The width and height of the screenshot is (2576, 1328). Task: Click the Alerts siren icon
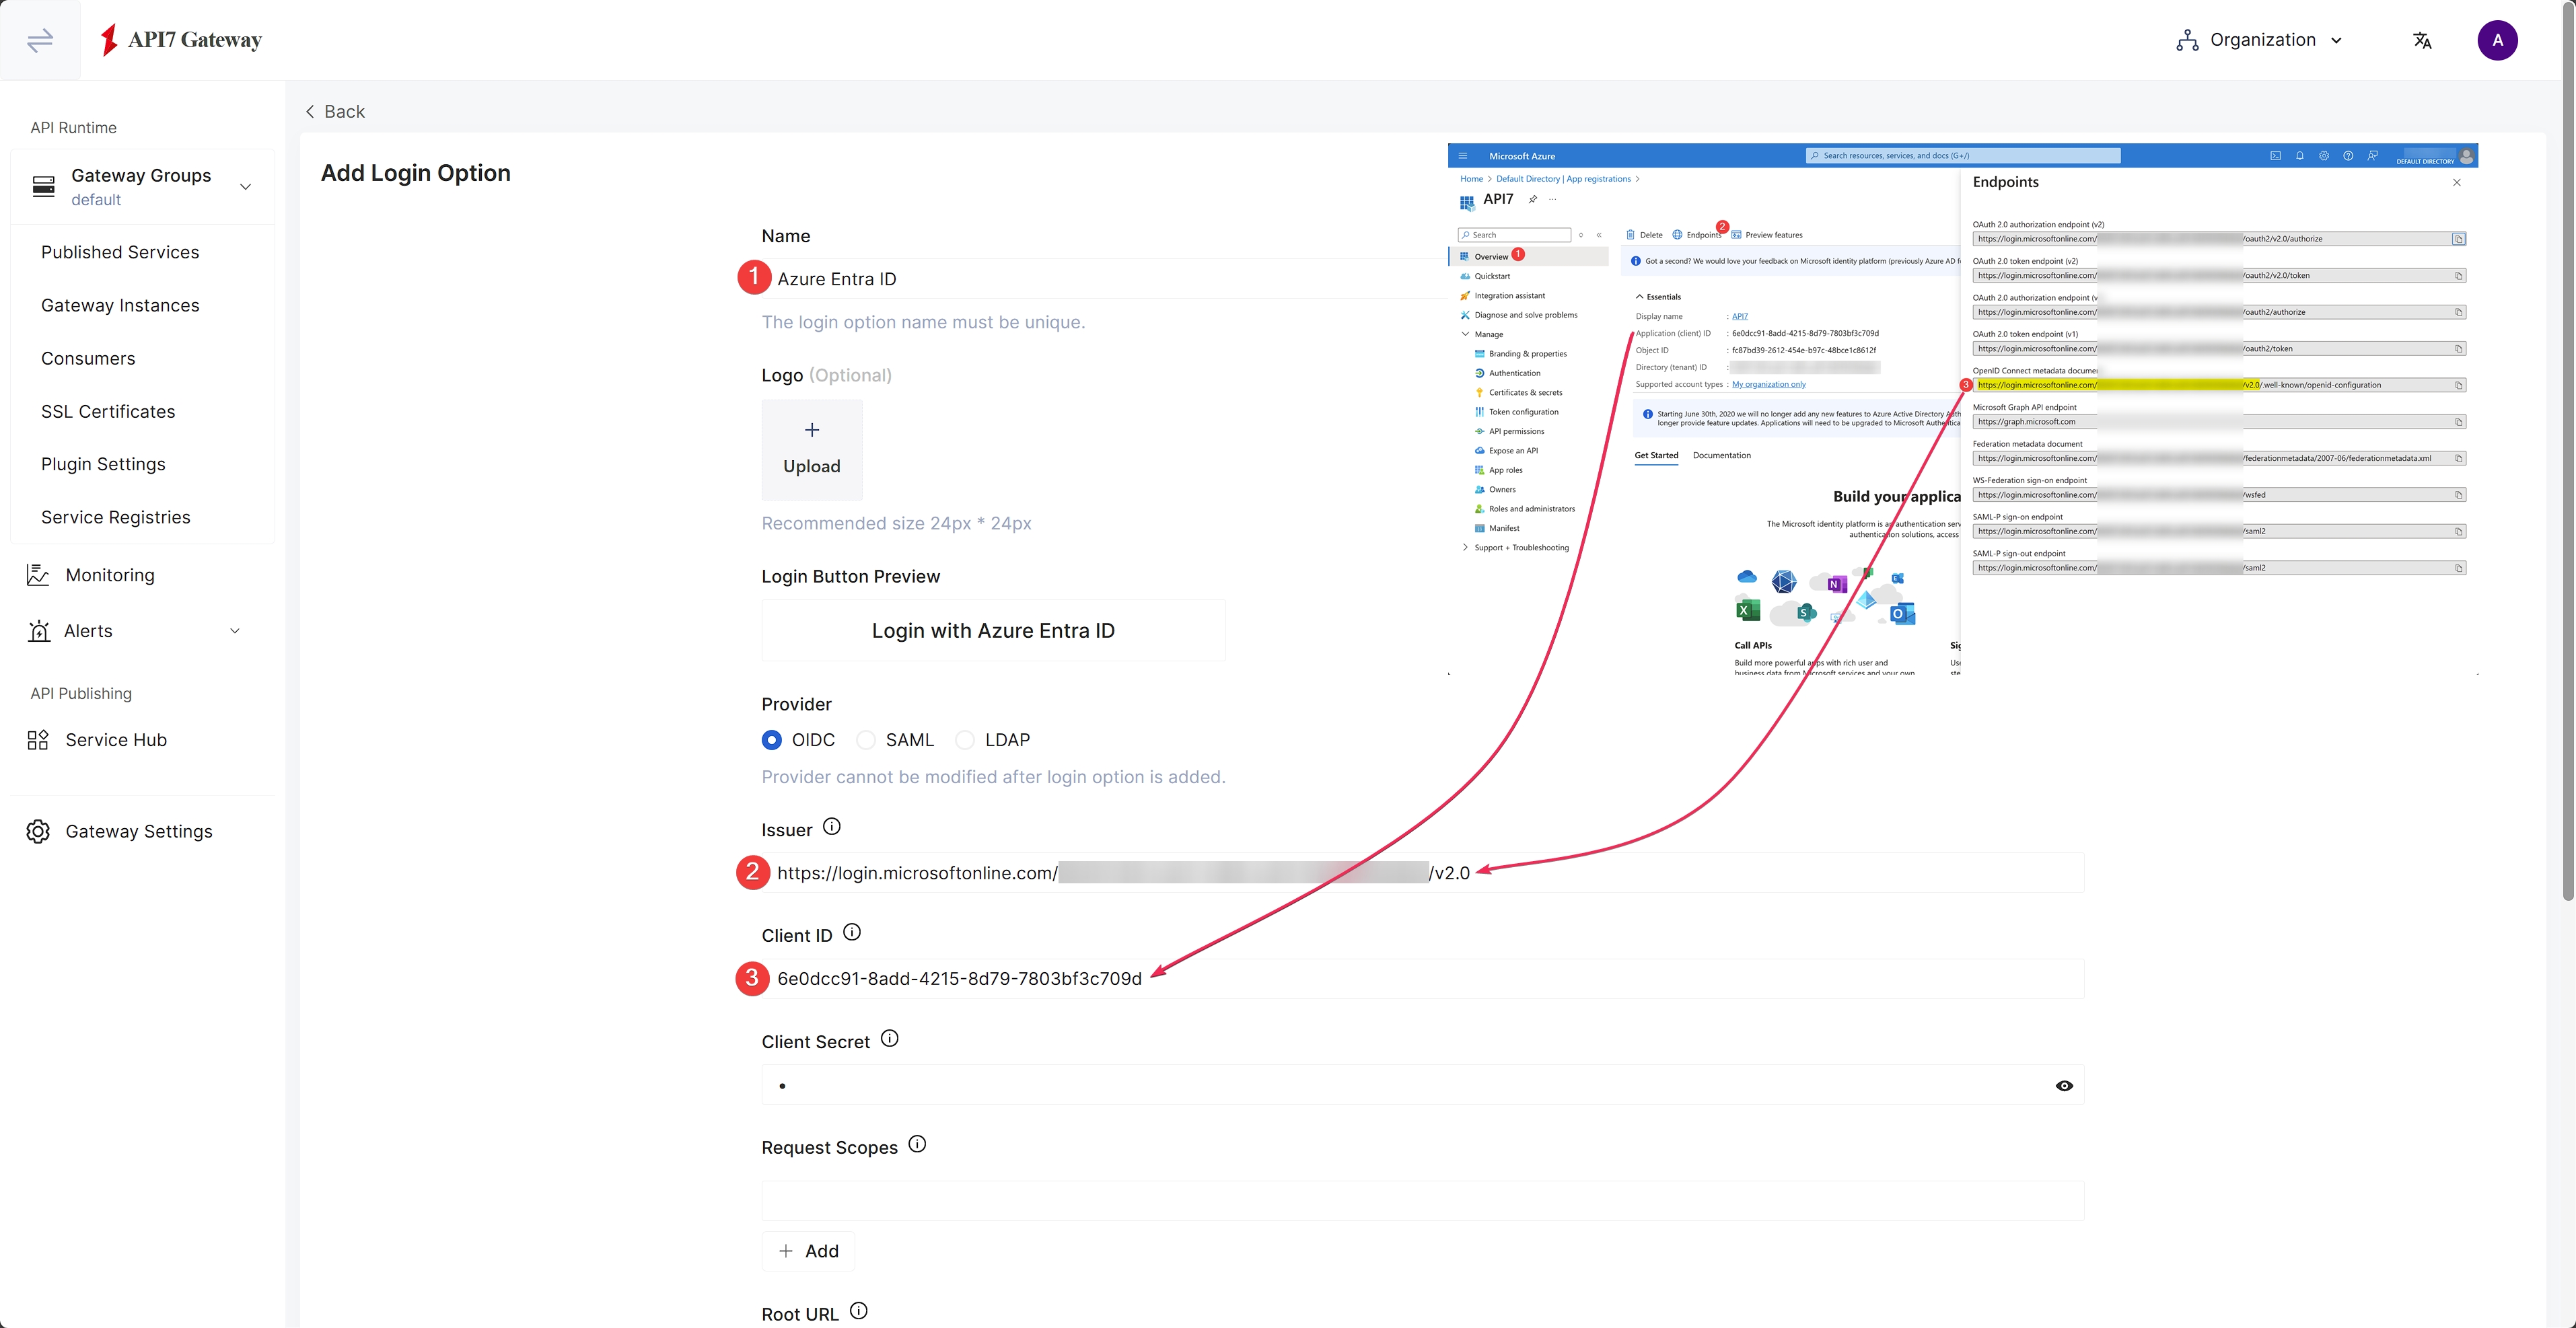tap(38, 631)
